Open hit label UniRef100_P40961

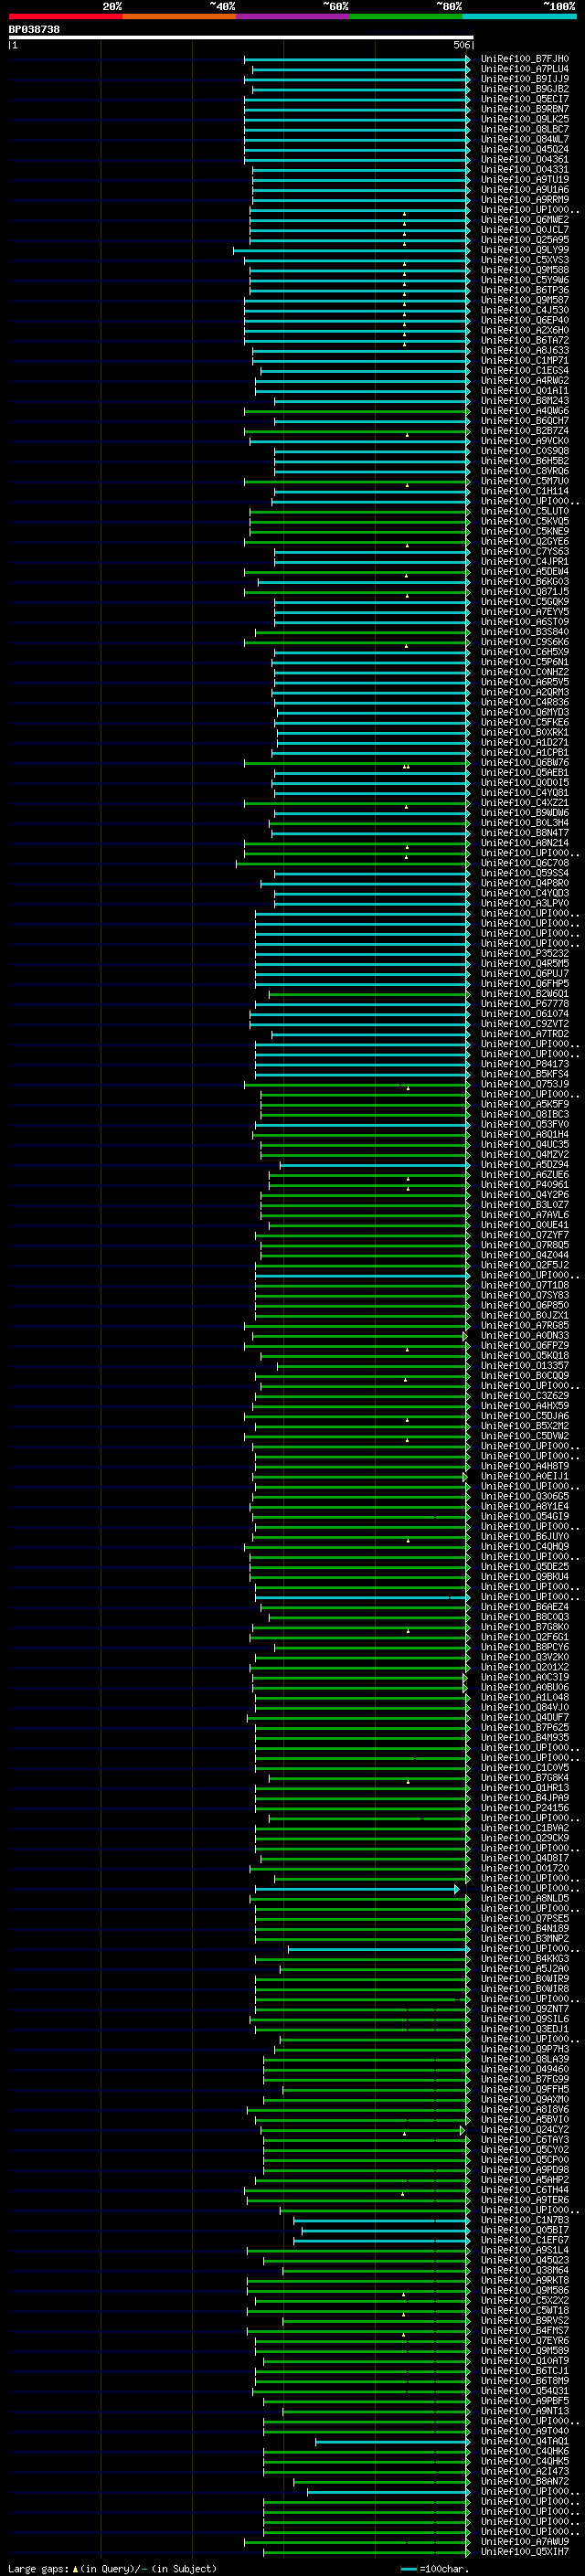(x=524, y=1185)
